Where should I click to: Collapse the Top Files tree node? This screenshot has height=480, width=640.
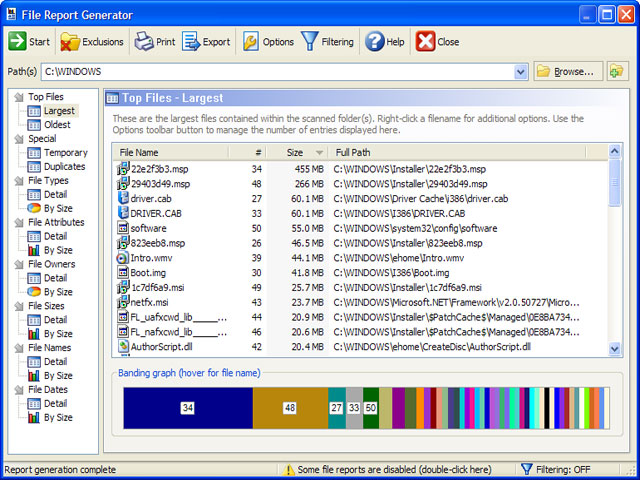click(x=19, y=97)
